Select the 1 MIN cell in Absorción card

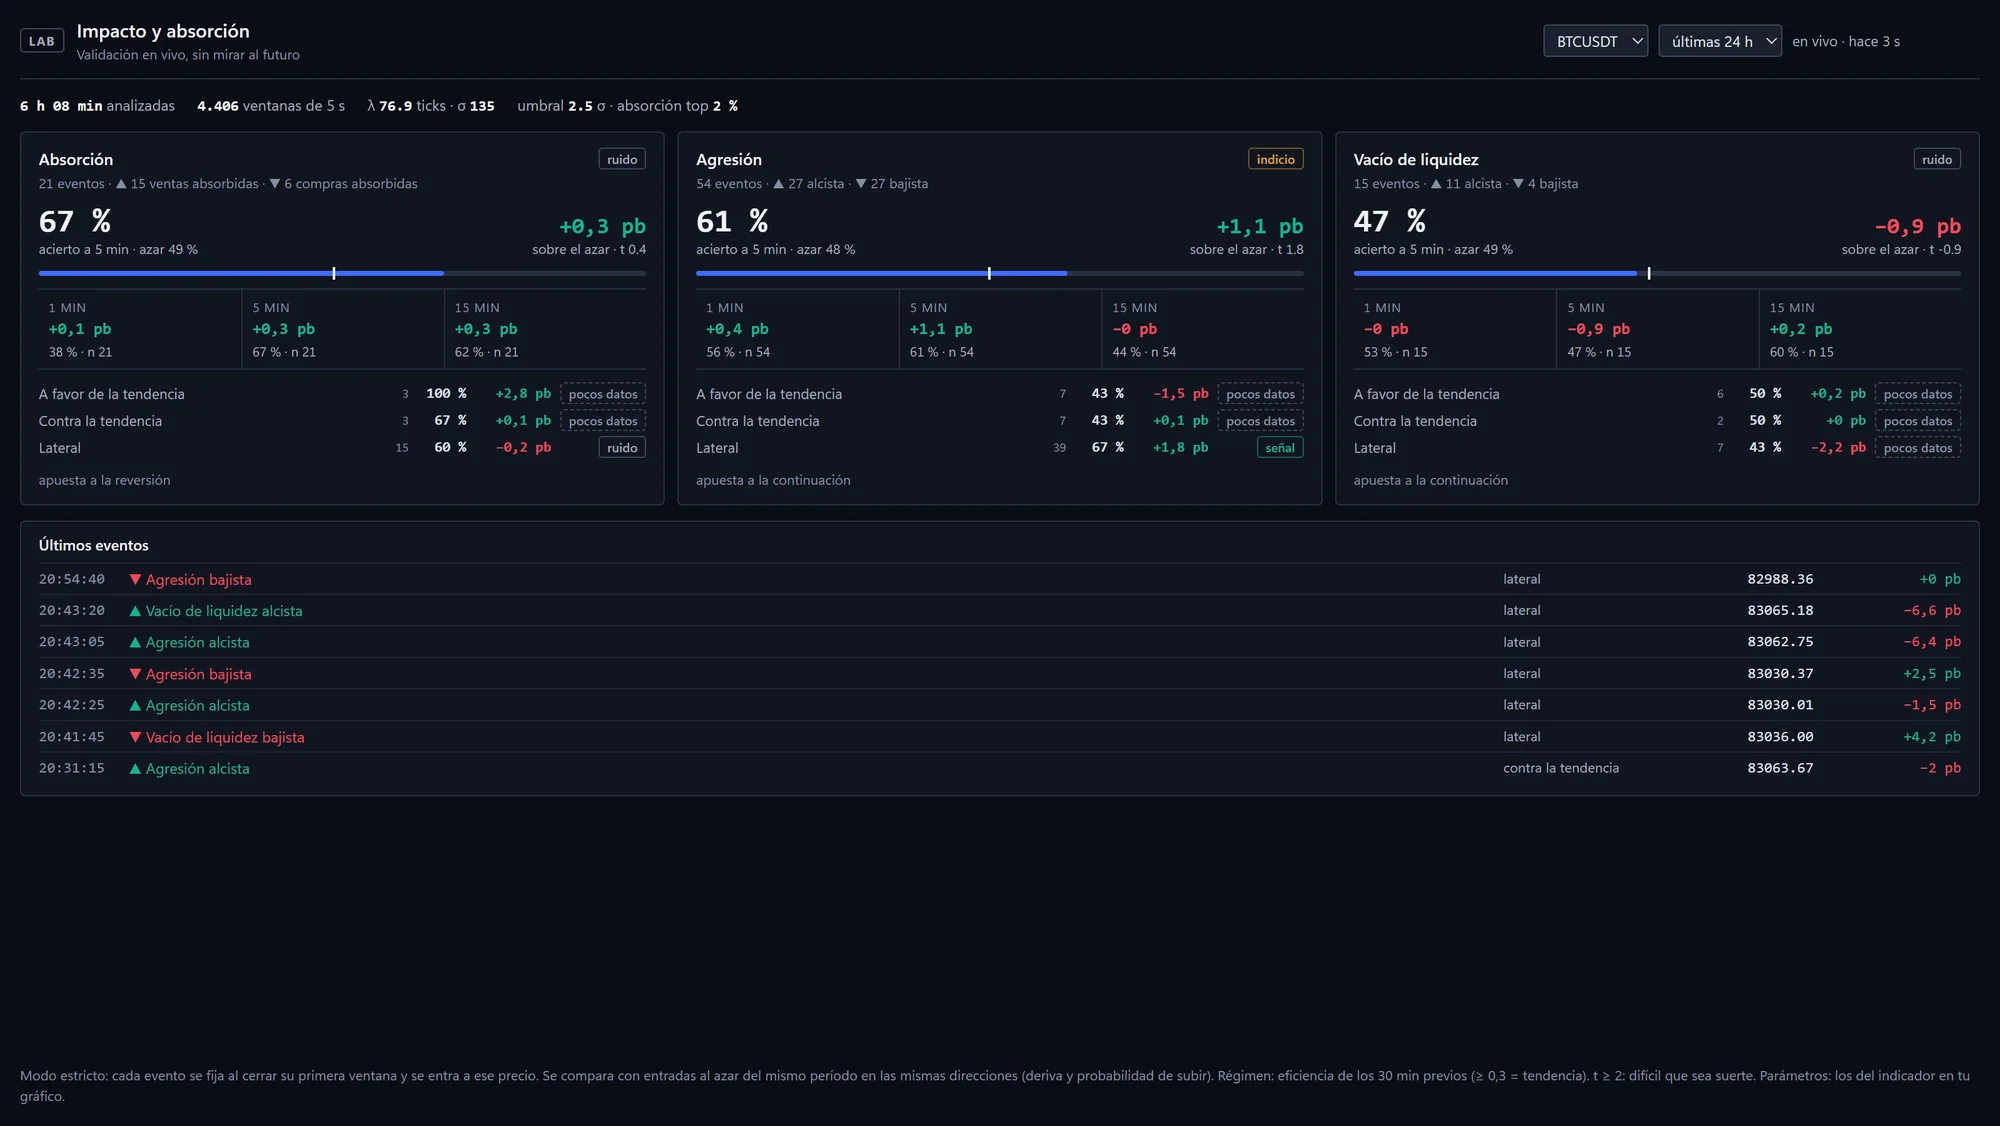click(x=140, y=329)
